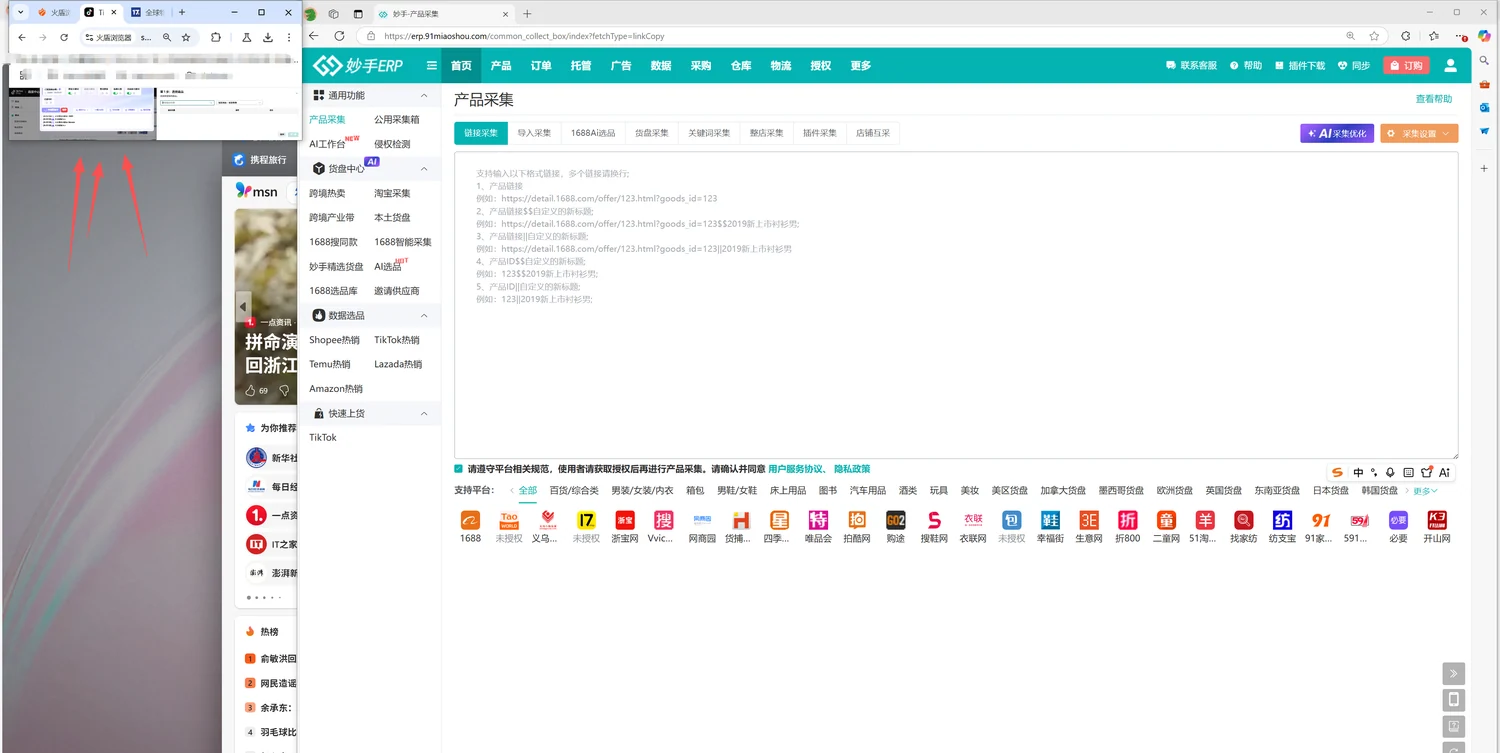Toggle the ERP sidebar hamburger menu
1500x753 pixels.
[x=432, y=66]
